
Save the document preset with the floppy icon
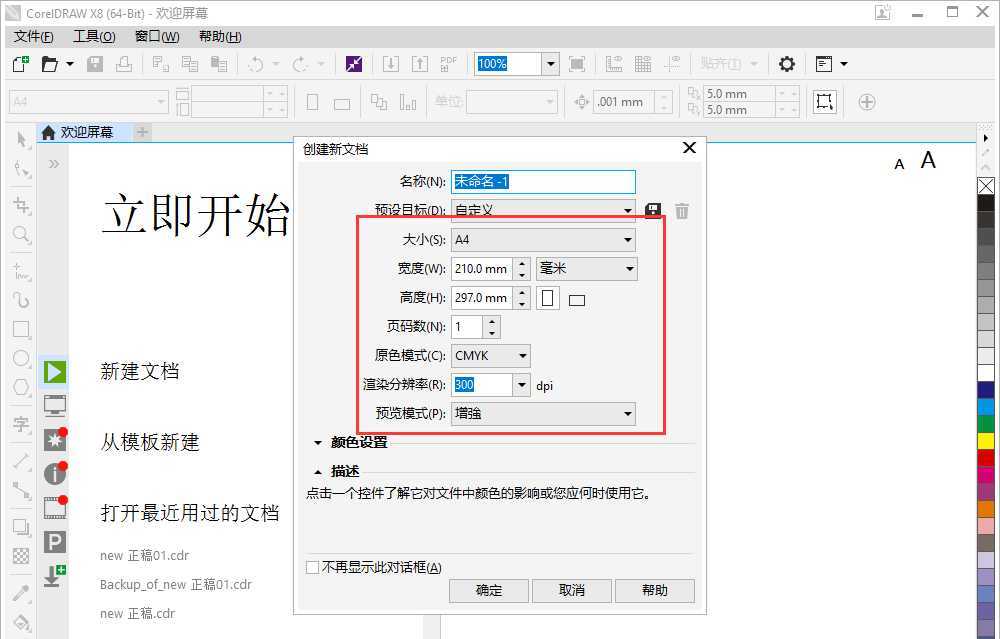[x=653, y=210]
